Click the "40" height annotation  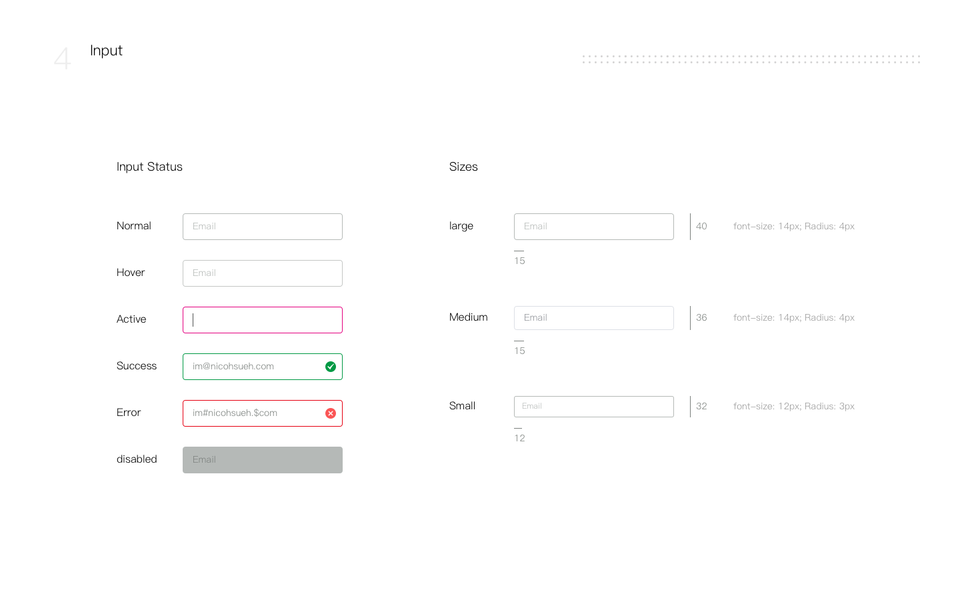tap(701, 227)
